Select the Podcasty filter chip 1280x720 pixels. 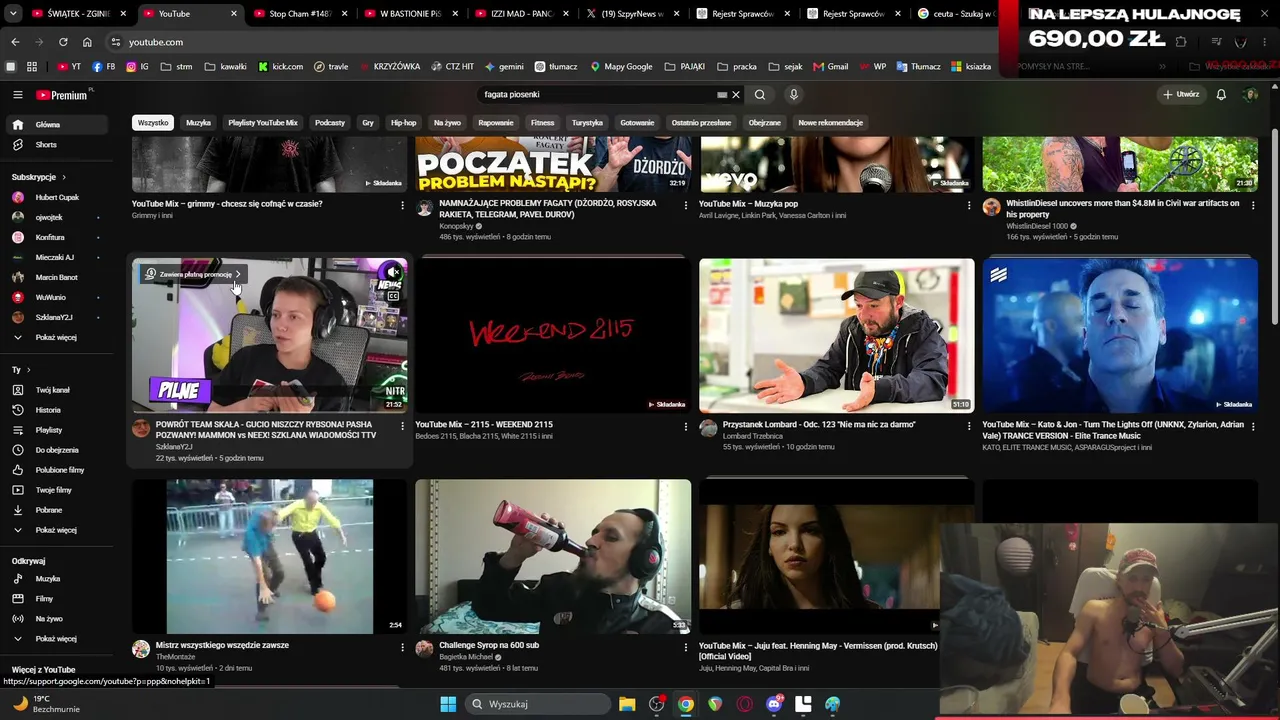tap(330, 123)
